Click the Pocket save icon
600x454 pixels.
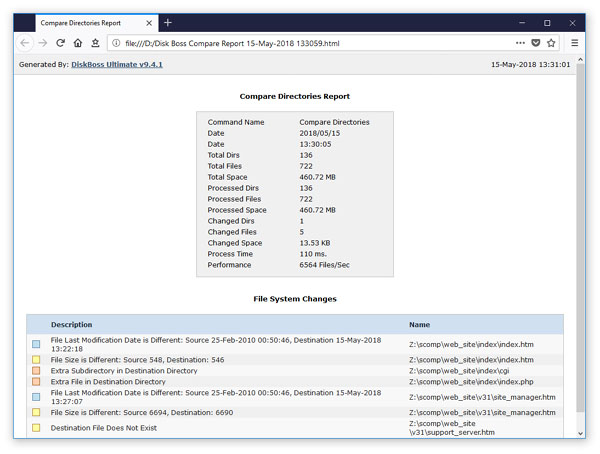tap(536, 43)
